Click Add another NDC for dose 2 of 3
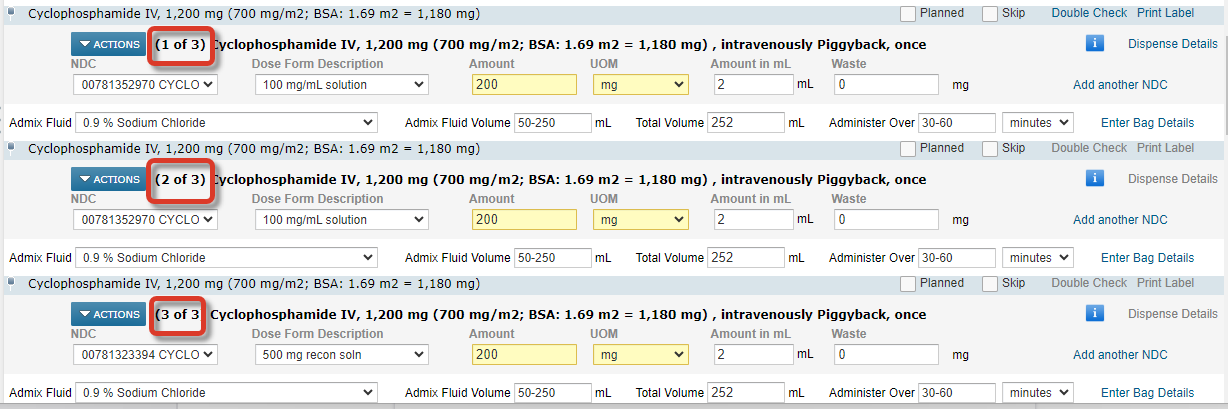Screen dimensions: 1228x409 (1120, 220)
